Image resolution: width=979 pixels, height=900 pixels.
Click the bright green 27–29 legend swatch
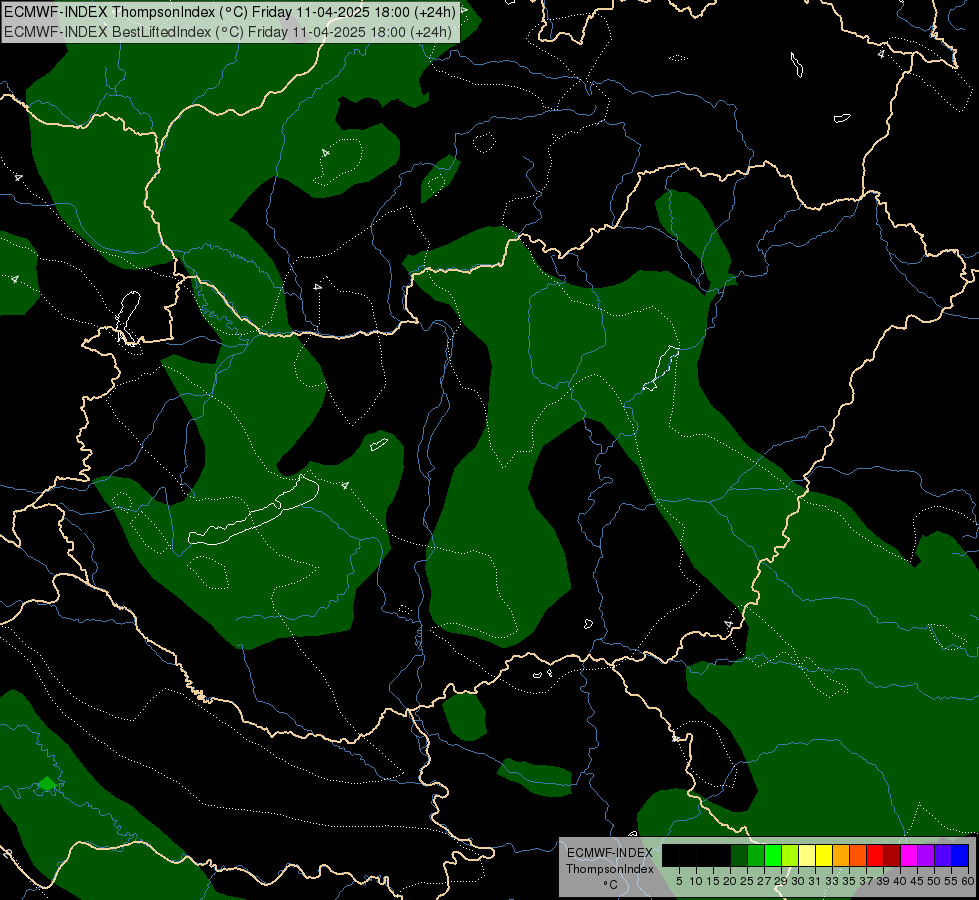773,855
